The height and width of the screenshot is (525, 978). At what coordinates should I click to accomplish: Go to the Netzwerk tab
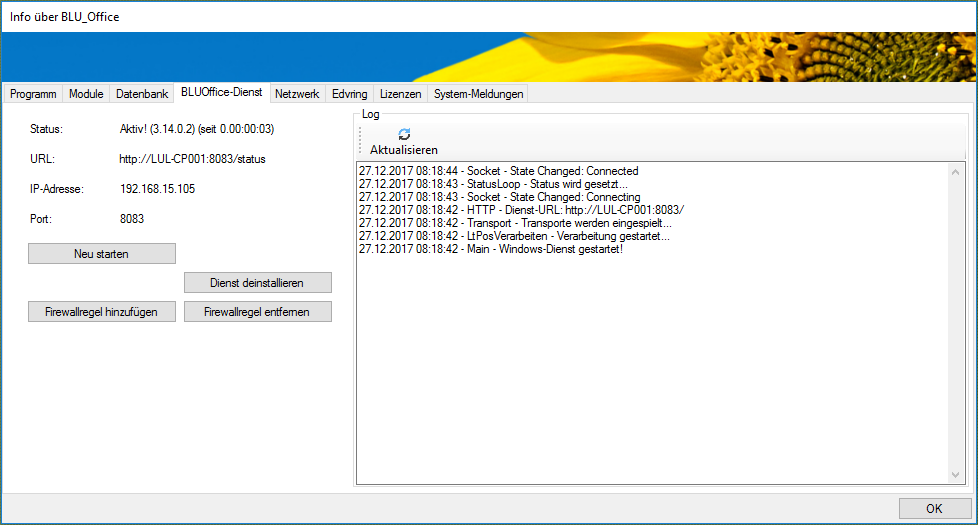297,94
